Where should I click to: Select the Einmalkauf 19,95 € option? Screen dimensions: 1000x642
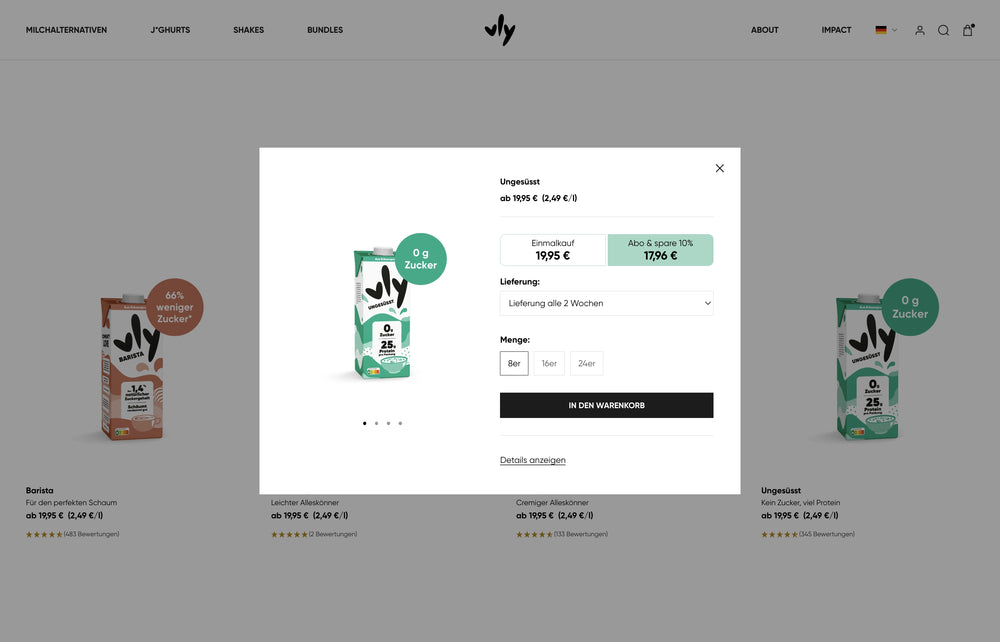(553, 250)
